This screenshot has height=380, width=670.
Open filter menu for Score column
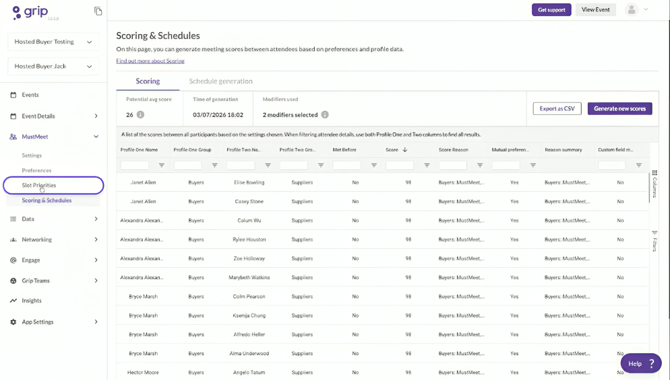click(x=426, y=165)
